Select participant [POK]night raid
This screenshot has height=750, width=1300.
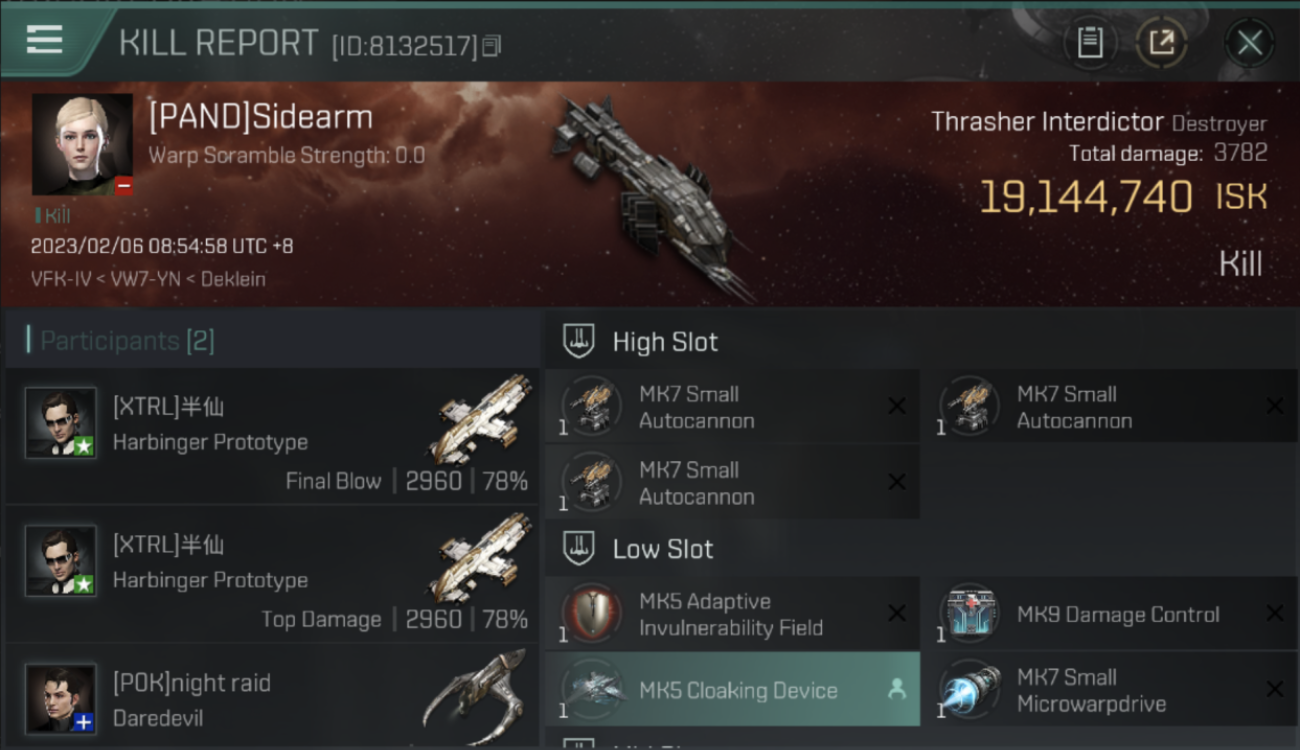(x=272, y=698)
